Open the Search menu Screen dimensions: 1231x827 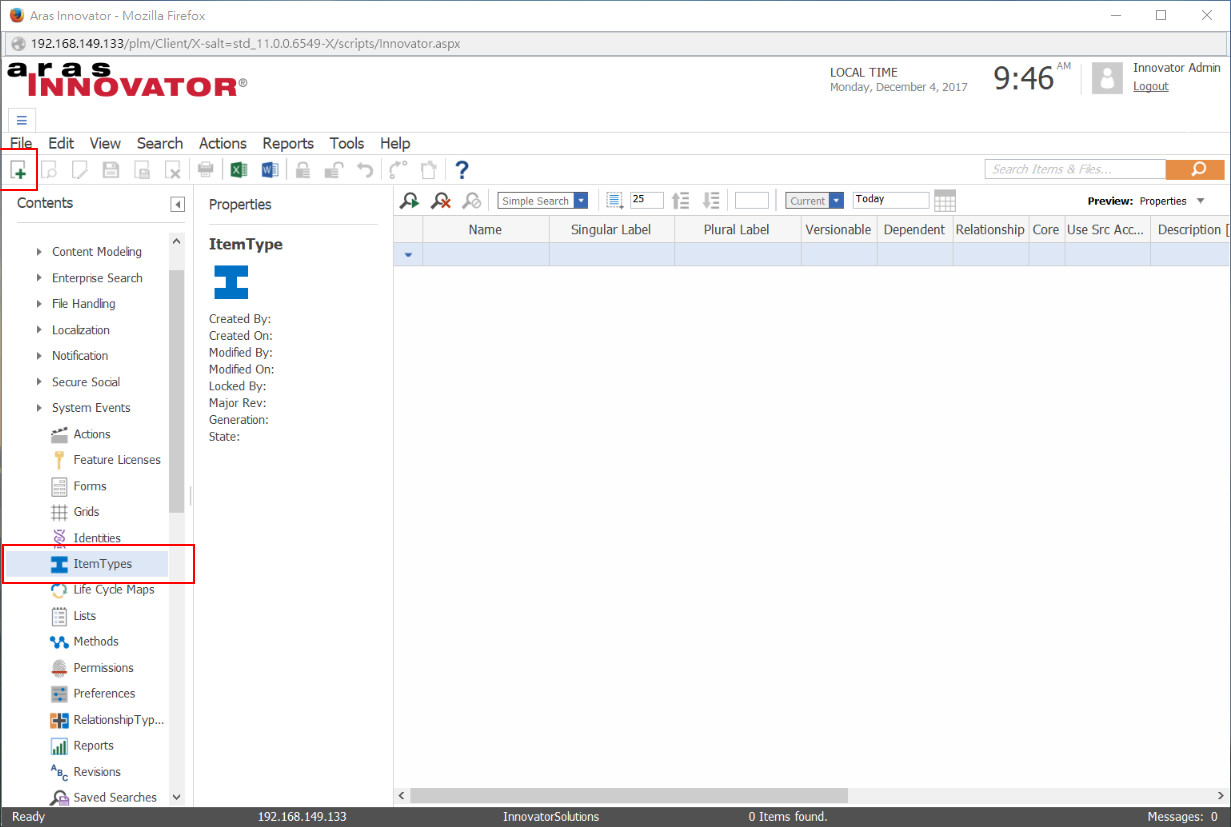pyautogui.click(x=160, y=143)
